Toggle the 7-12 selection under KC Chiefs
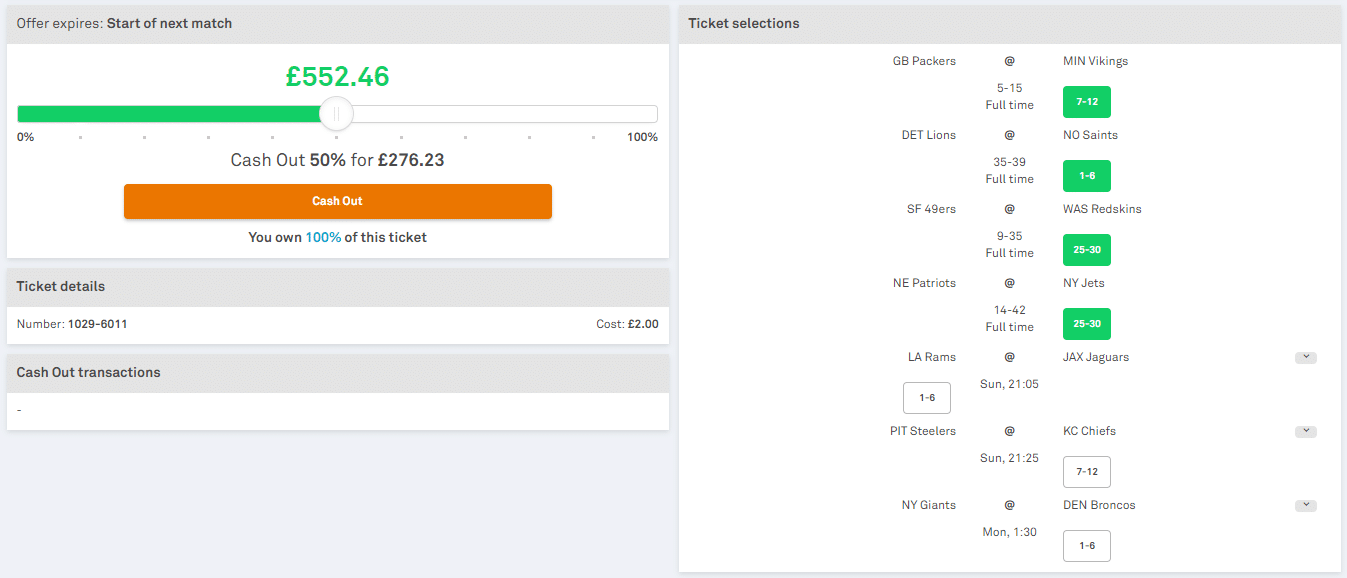Screen dimensions: 1347x578 pos(1087,472)
